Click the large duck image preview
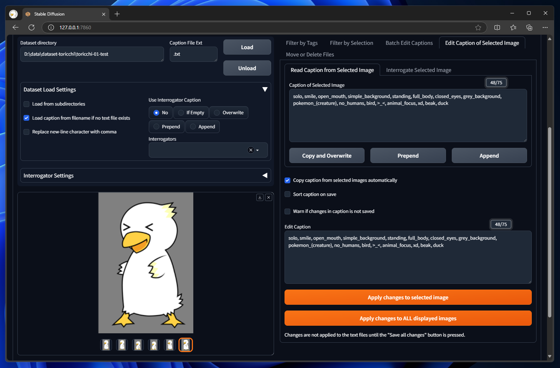Viewport: 560px width, 368px height. click(x=146, y=263)
